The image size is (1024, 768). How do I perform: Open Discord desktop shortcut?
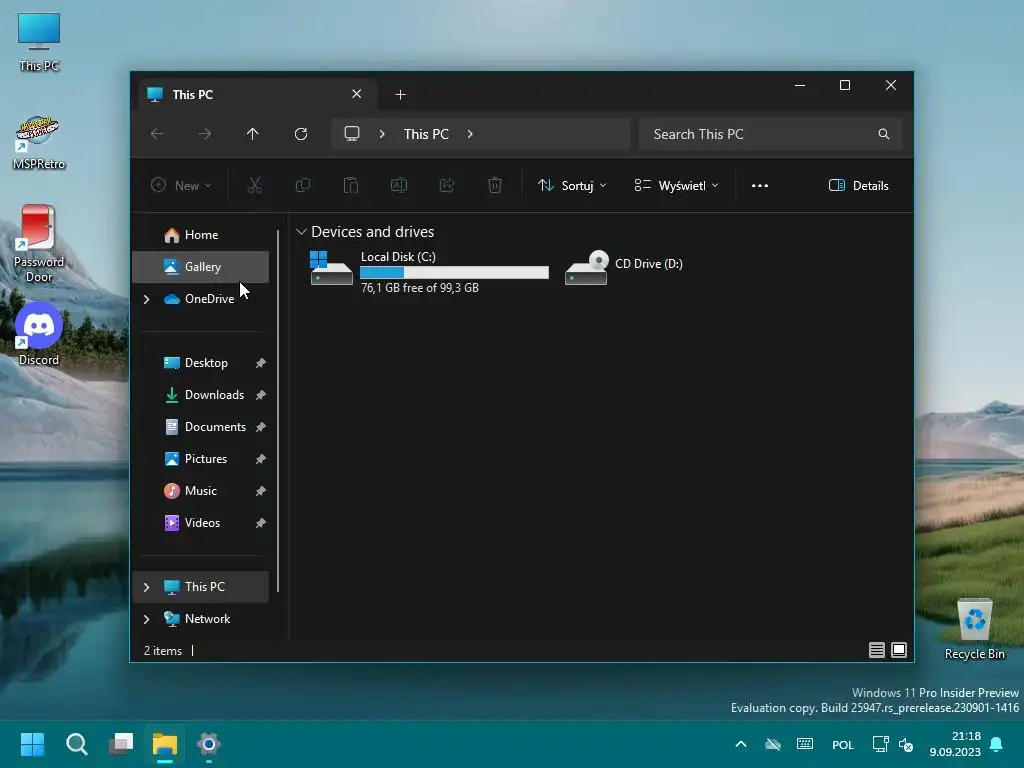click(39, 334)
